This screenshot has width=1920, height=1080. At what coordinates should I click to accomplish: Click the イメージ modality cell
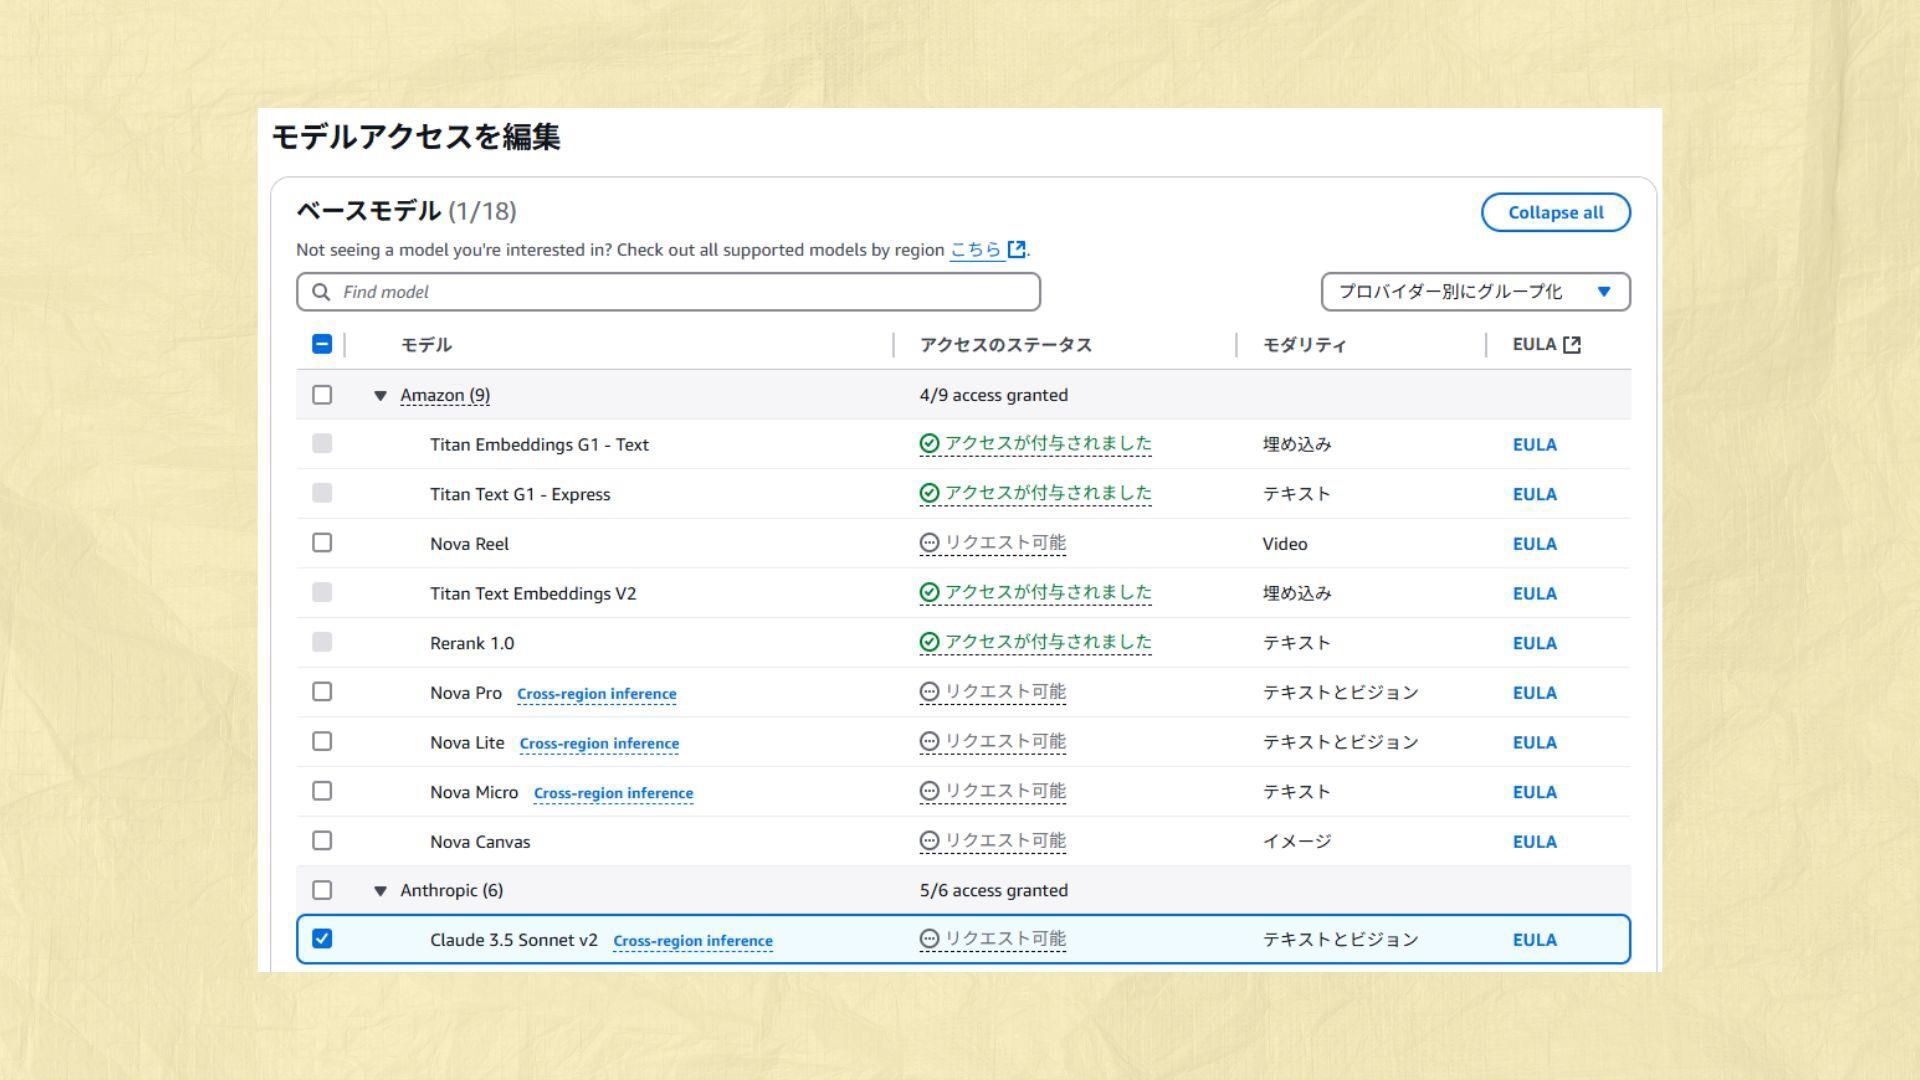pyautogui.click(x=1297, y=842)
